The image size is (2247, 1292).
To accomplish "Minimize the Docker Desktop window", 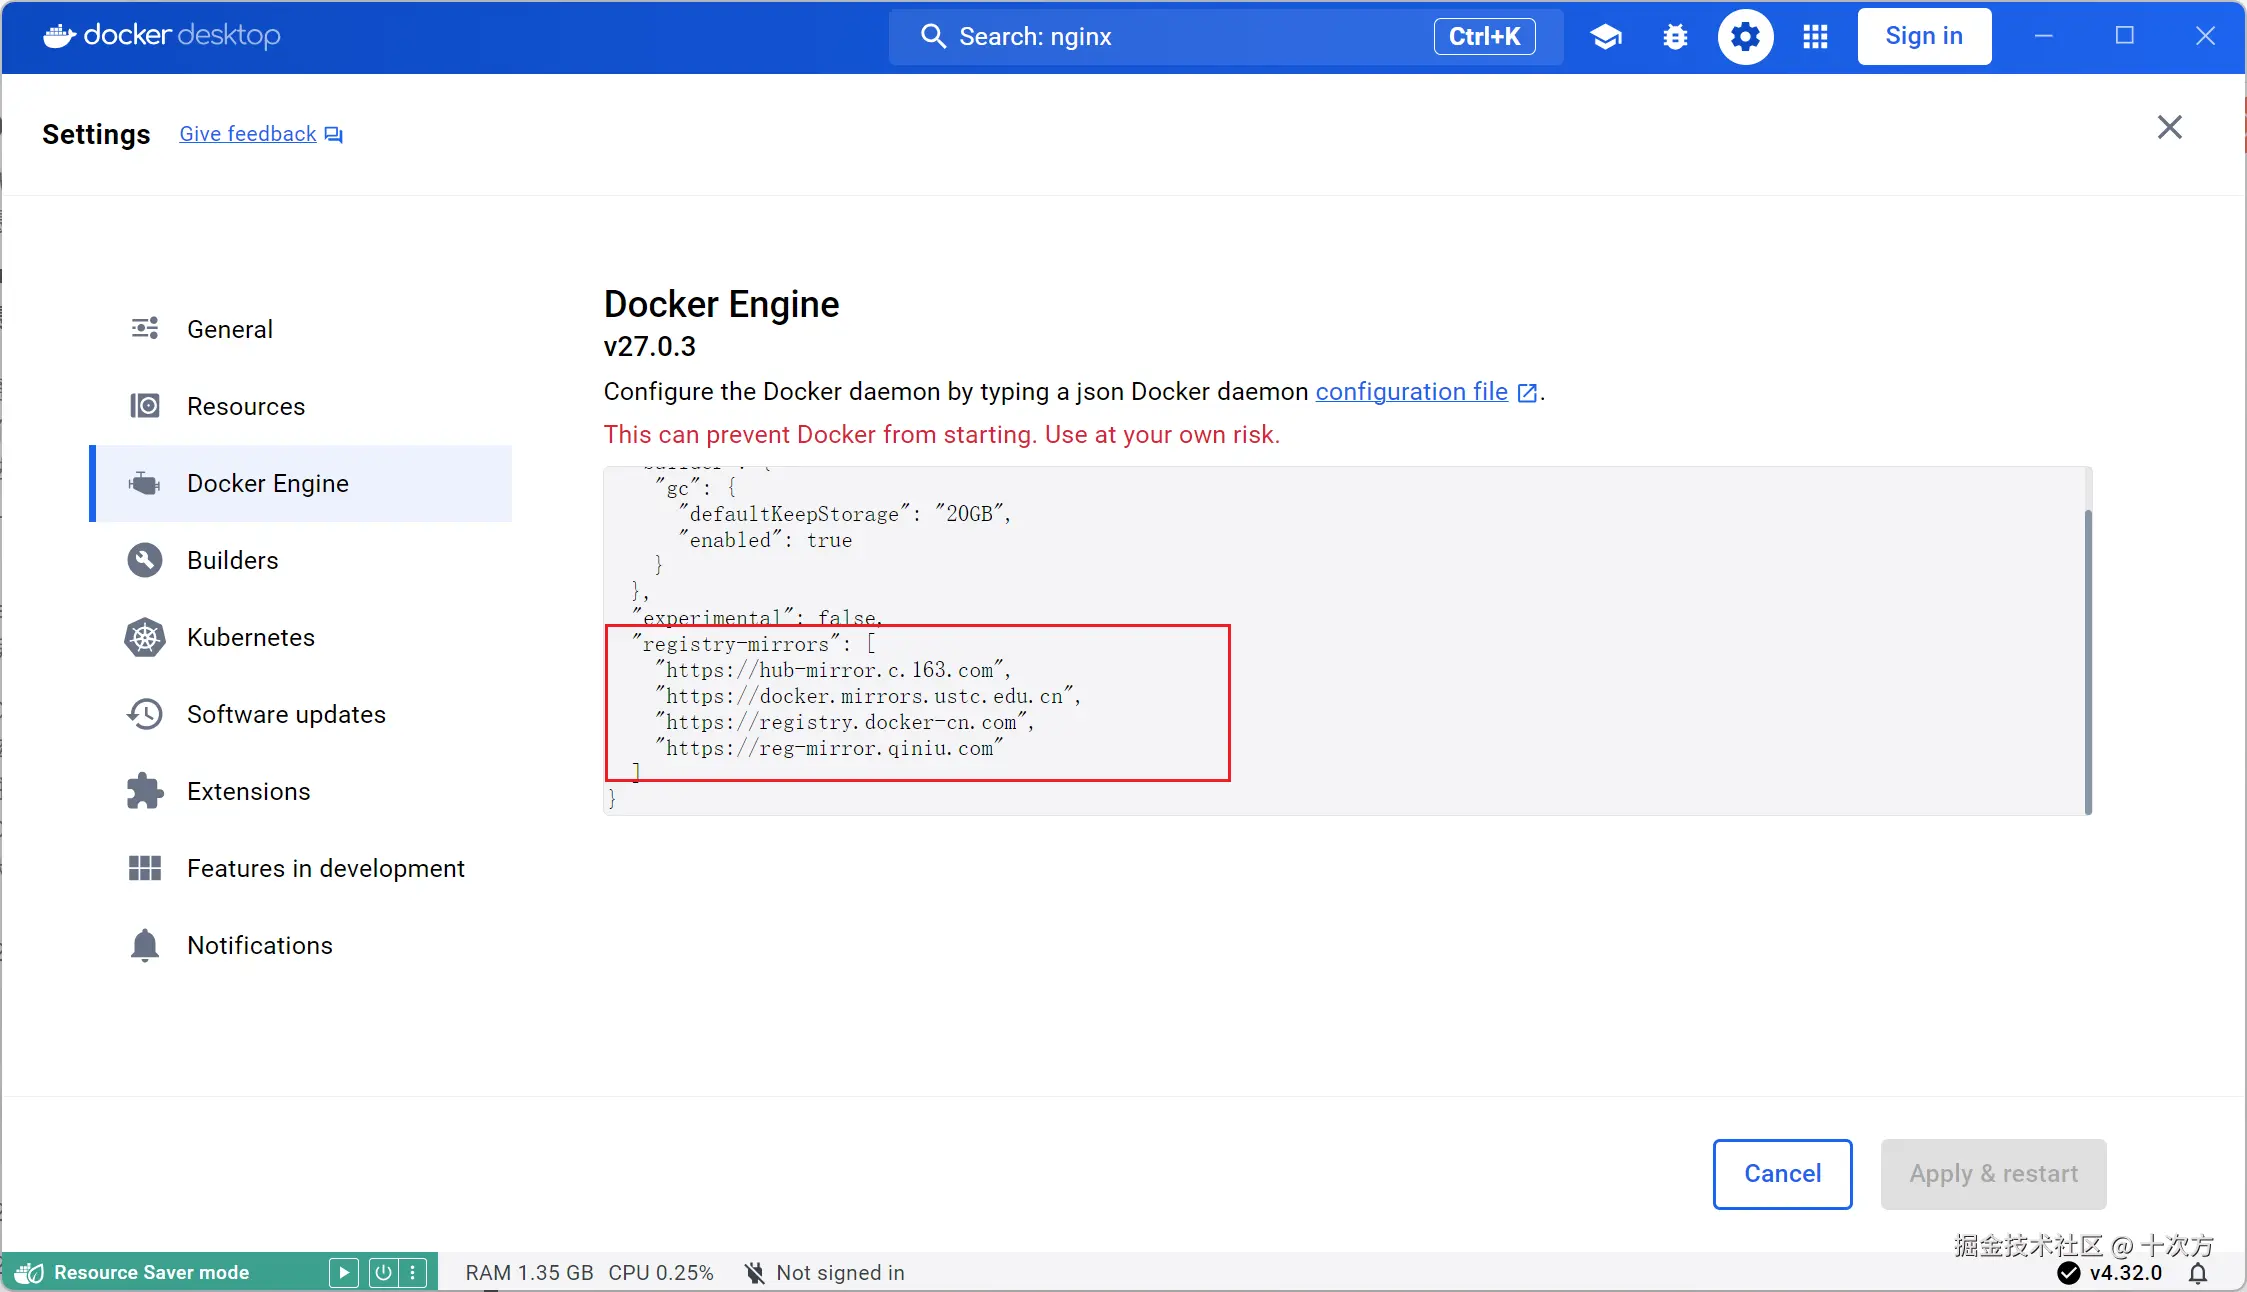I will [x=2044, y=36].
